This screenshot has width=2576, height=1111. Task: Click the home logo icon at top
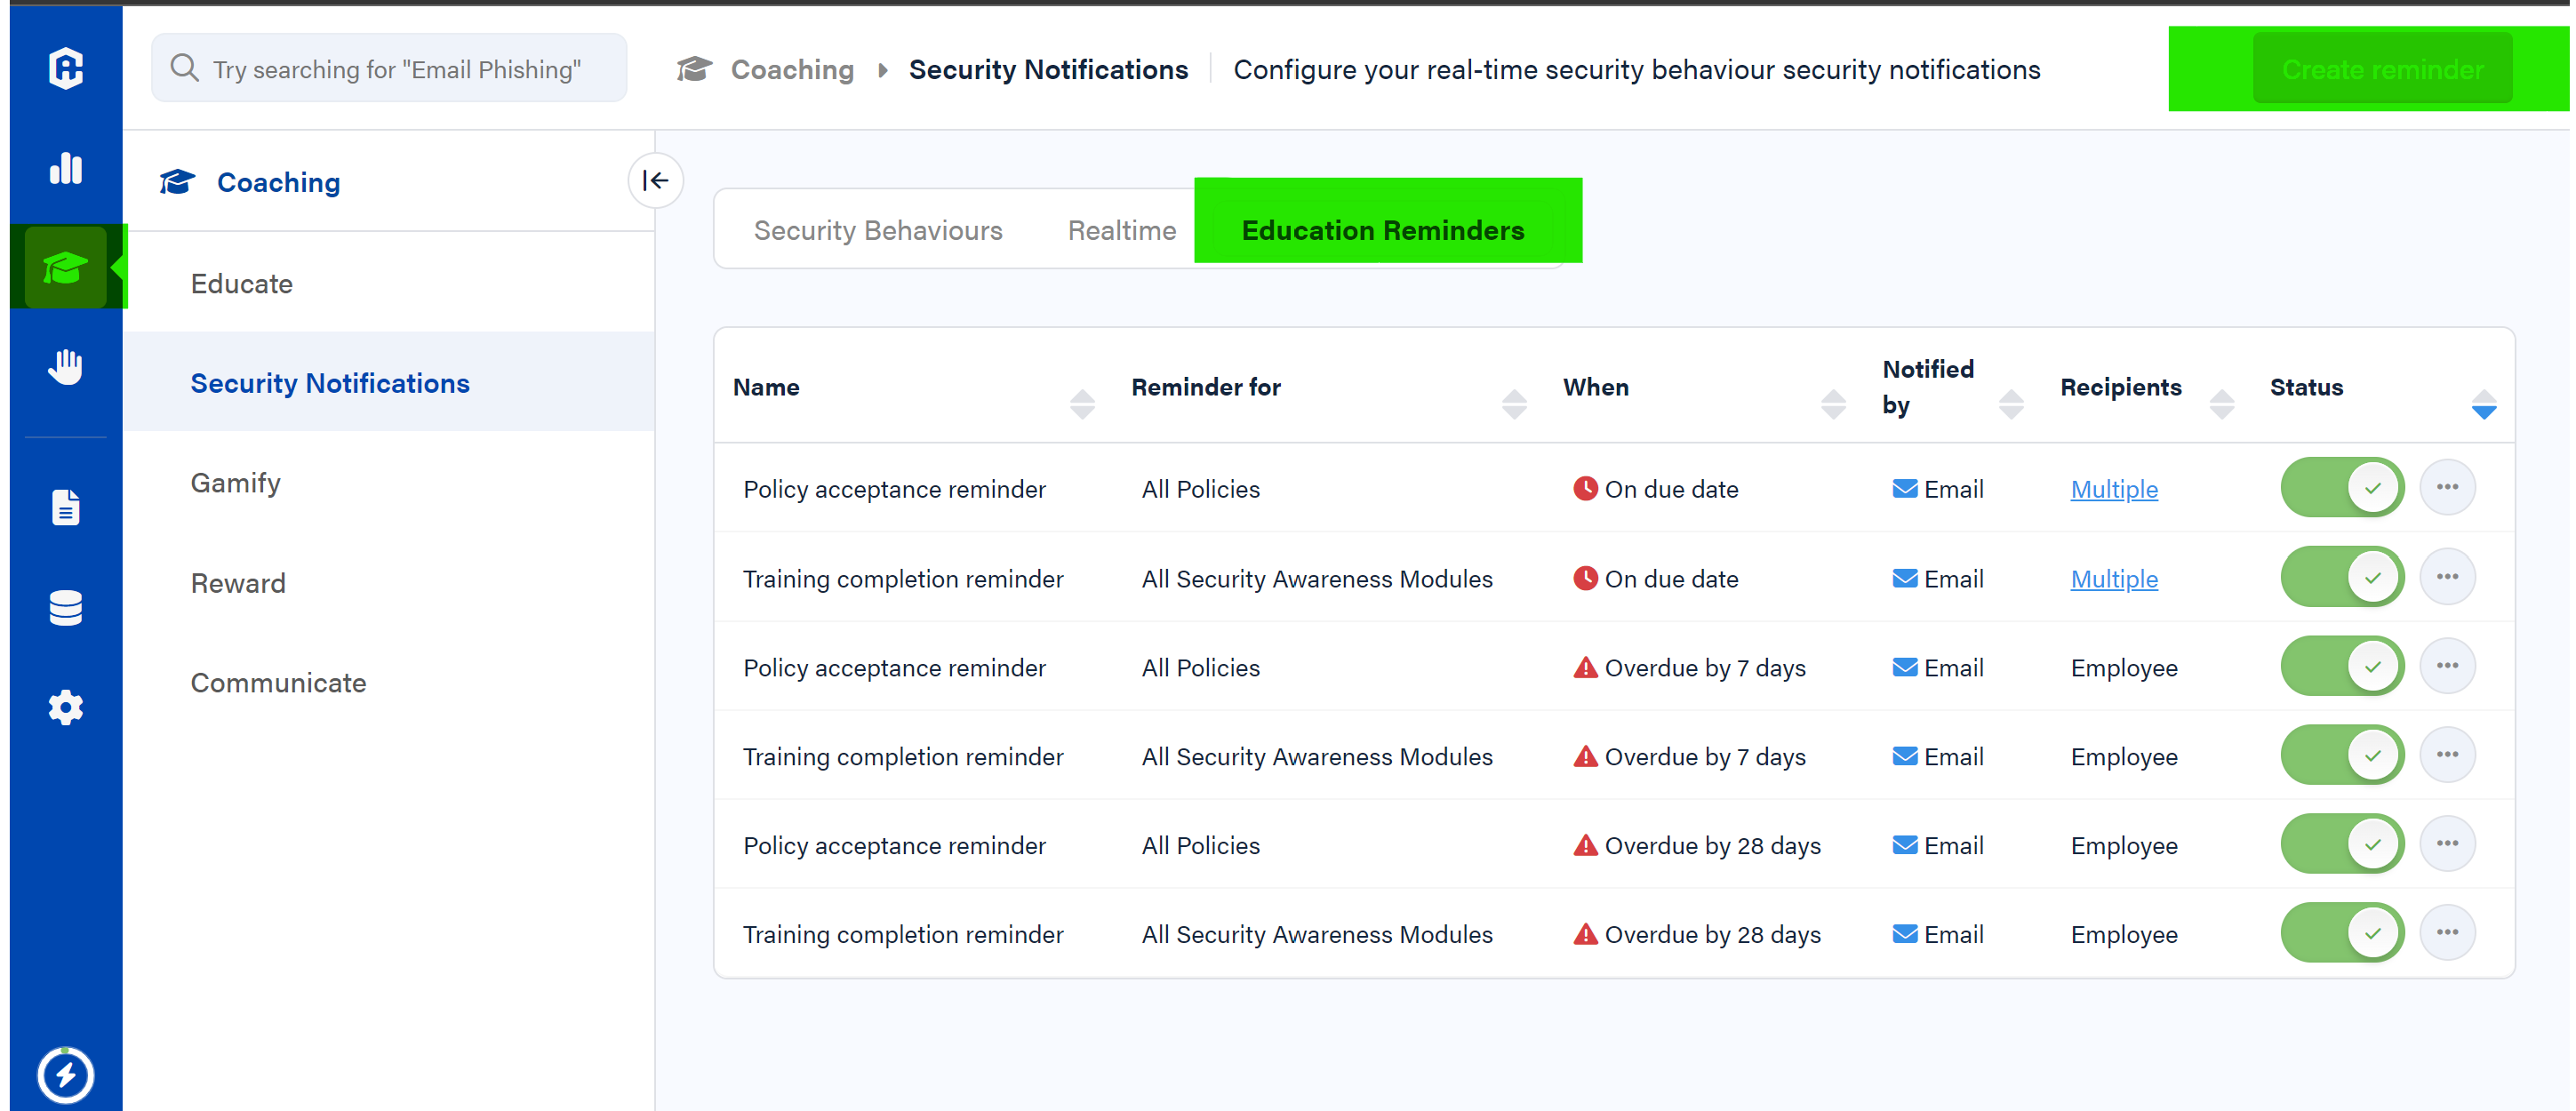point(65,68)
